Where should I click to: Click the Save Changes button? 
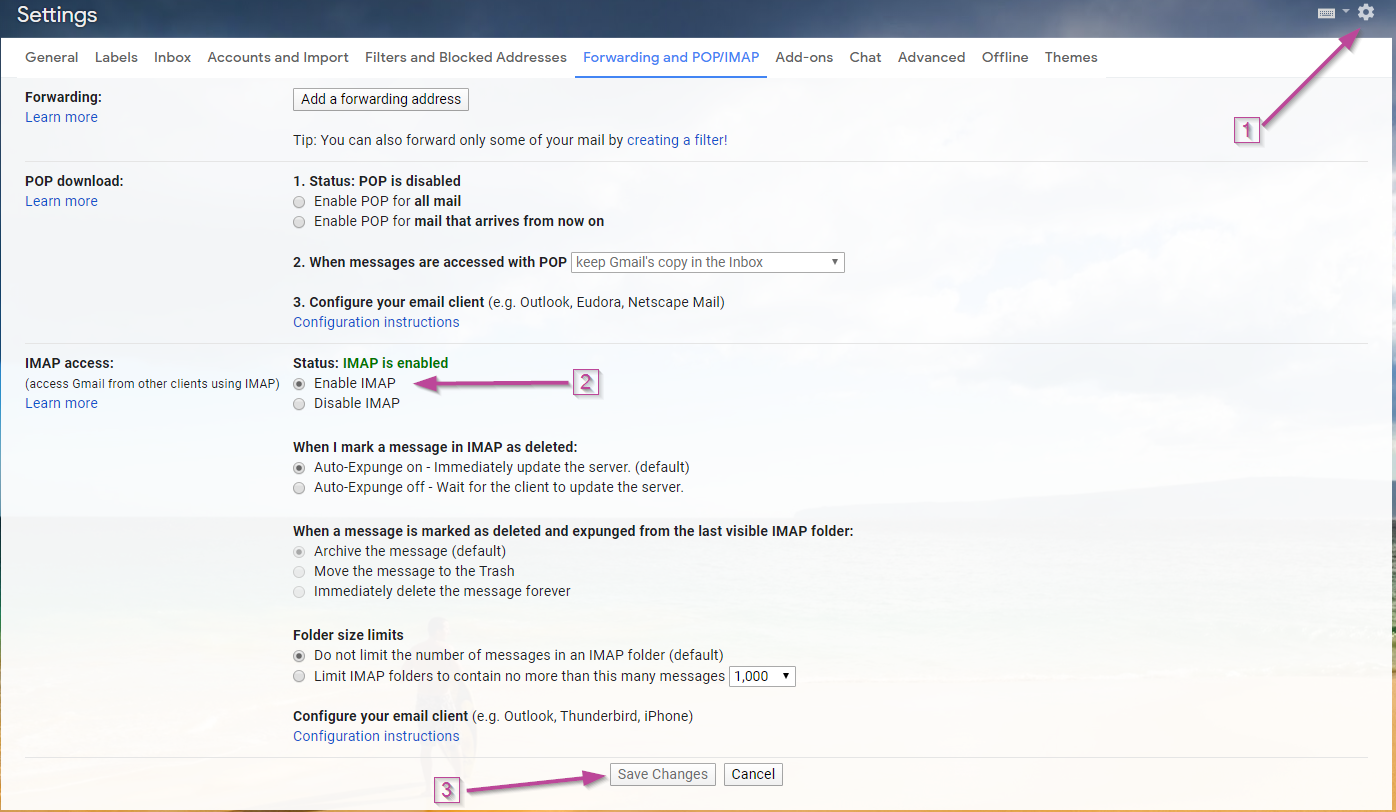coord(662,774)
